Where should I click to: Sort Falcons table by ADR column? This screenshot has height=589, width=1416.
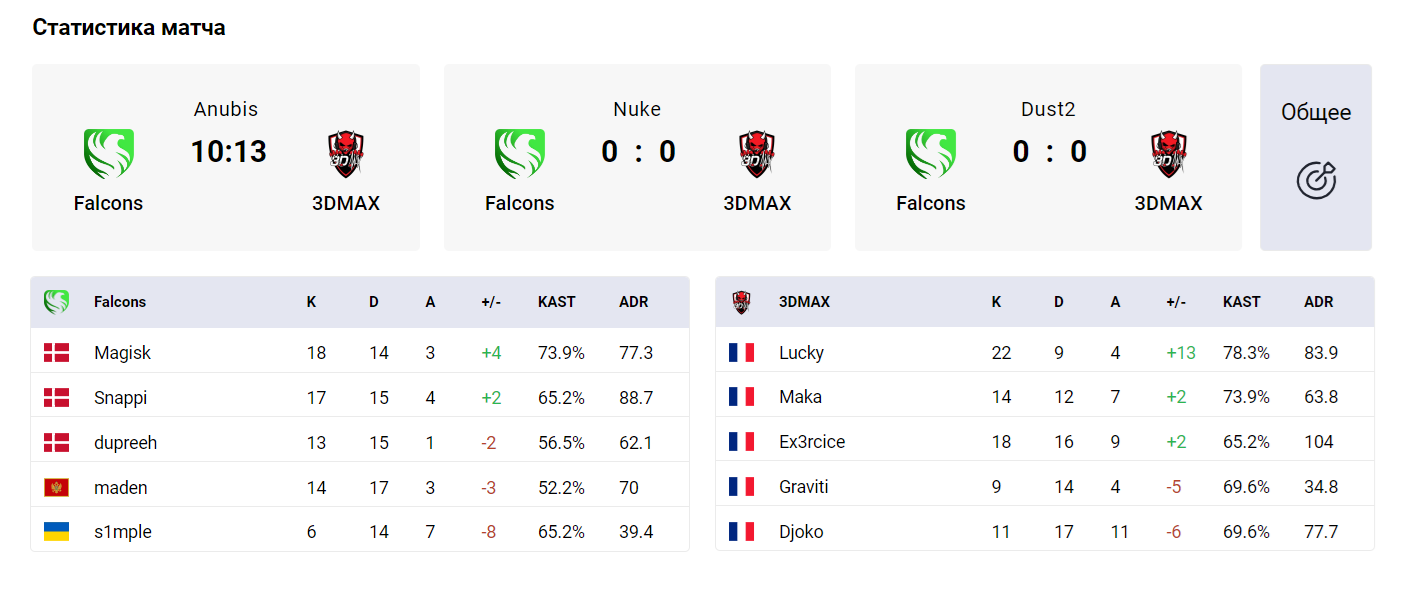634,301
